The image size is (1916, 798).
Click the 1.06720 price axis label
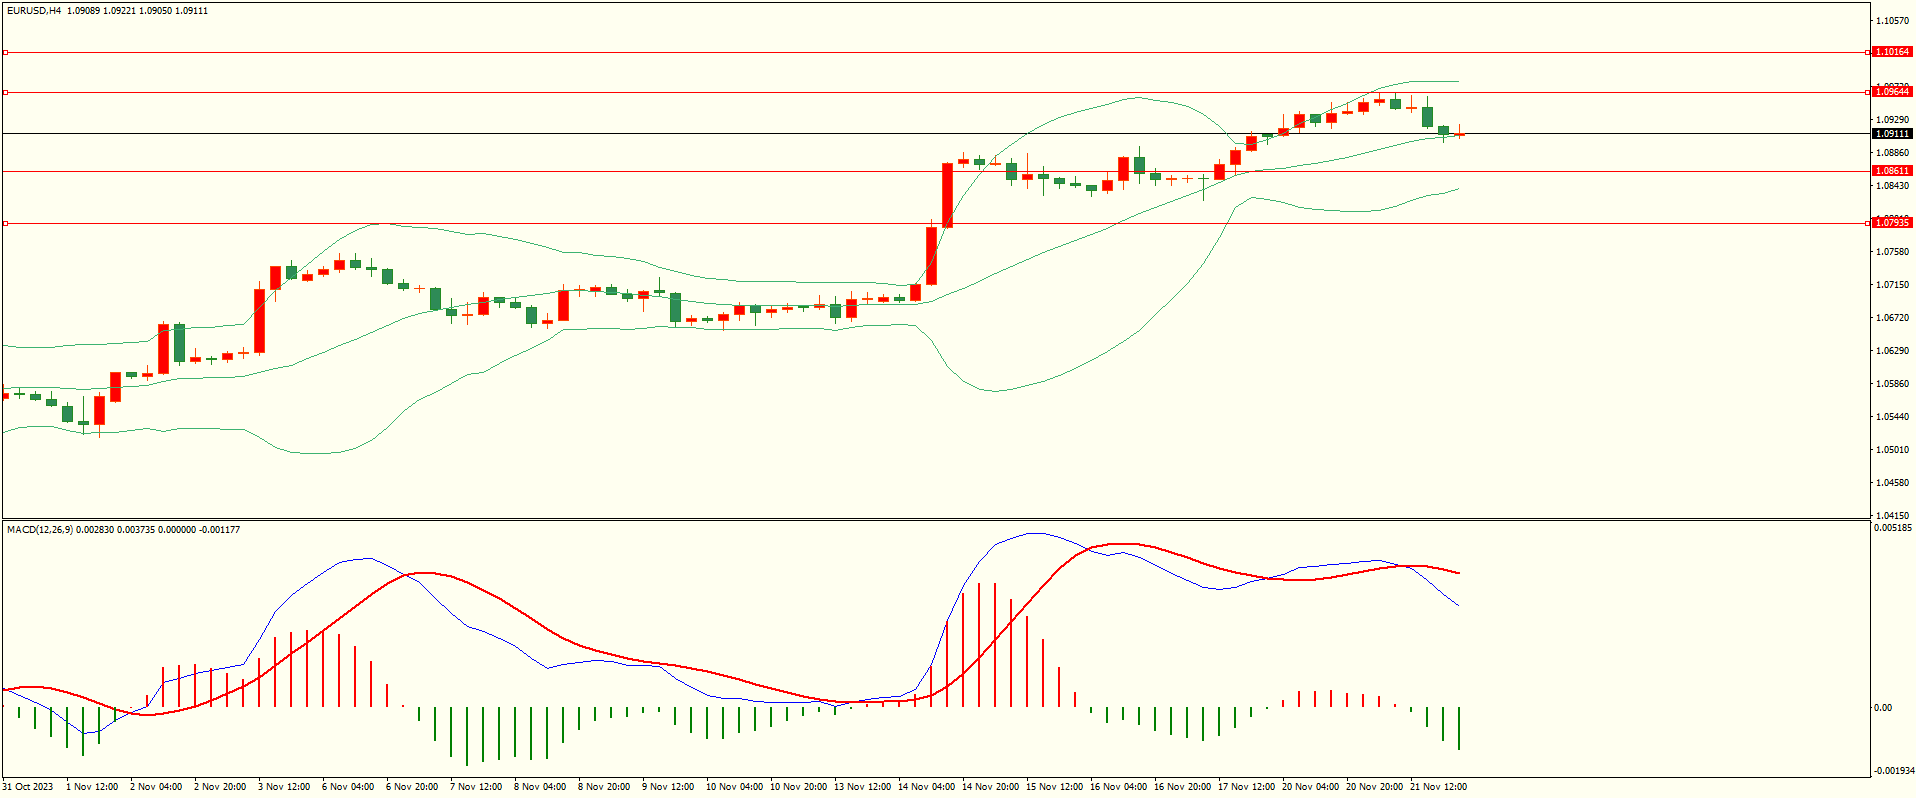[1892, 318]
